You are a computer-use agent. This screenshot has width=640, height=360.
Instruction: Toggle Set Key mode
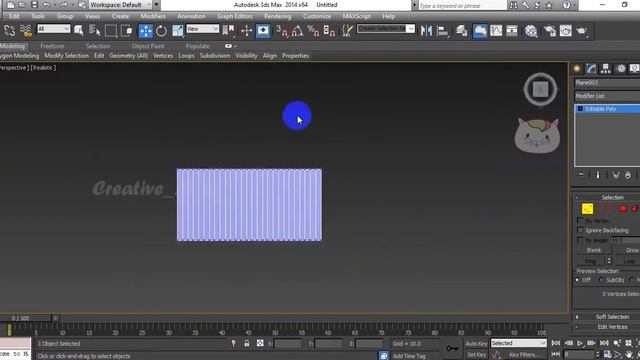pos(476,355)
